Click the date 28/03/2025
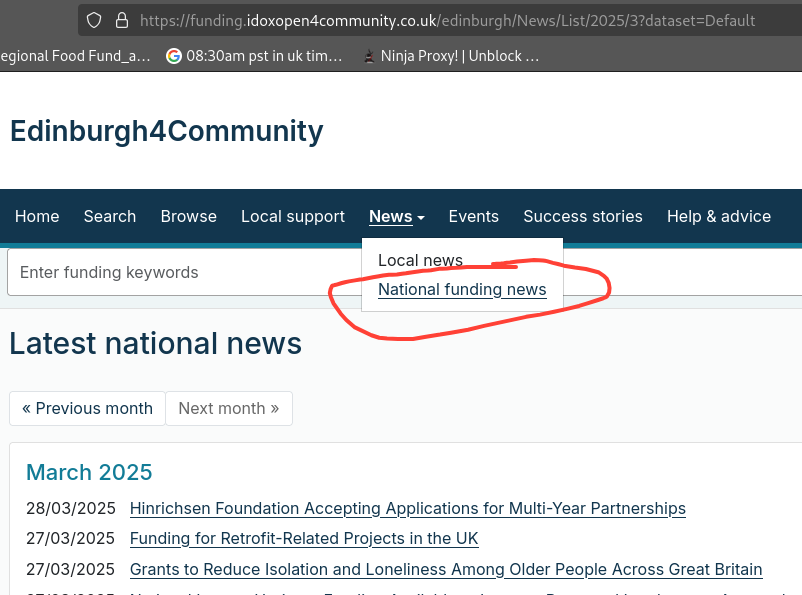Screen dimensions: 802x595 71,509
